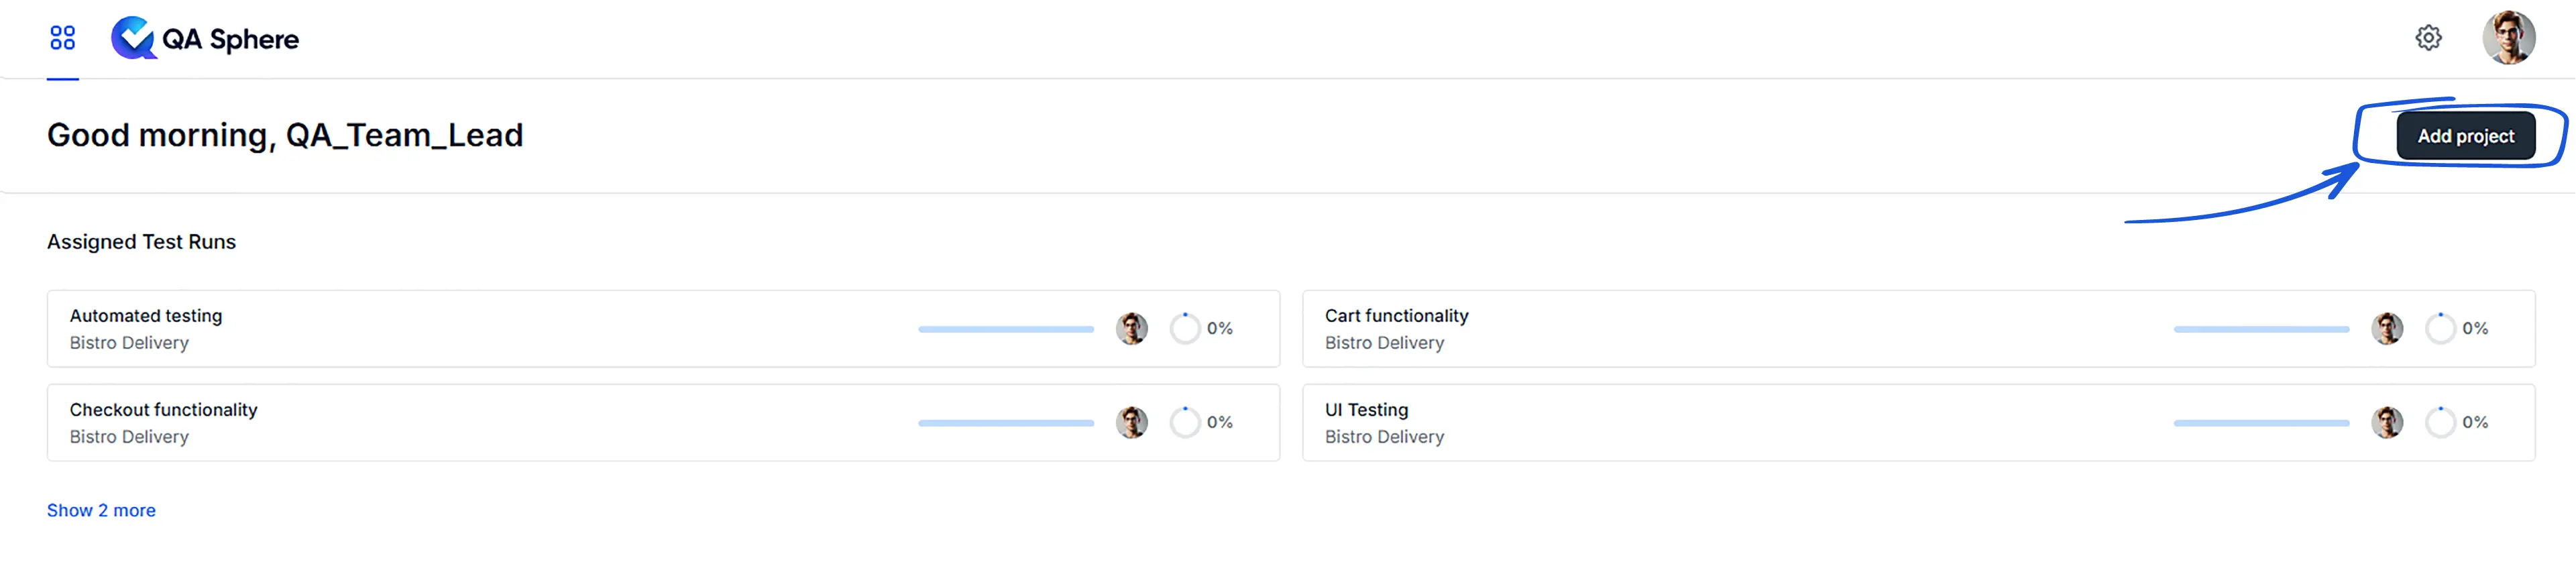This screenshot has width=2576, height=564.
Task: Open the Automated testing test run
Action: click(x=146, y=316)
